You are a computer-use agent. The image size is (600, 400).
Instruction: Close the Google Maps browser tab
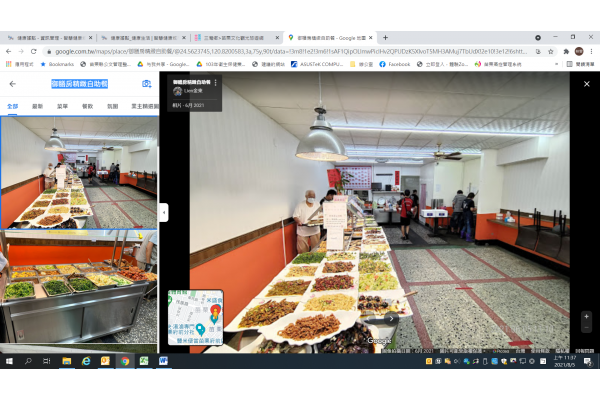pos(370,38)
